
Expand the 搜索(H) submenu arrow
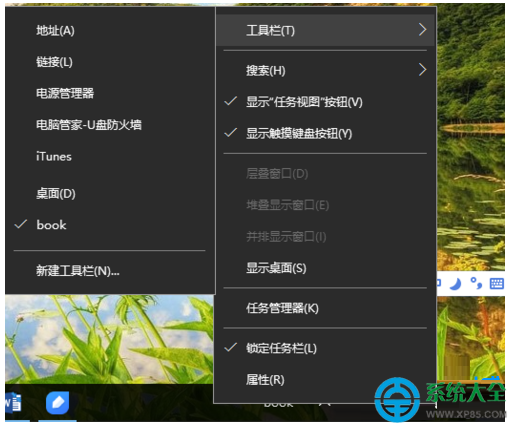(x=422, y=70)
